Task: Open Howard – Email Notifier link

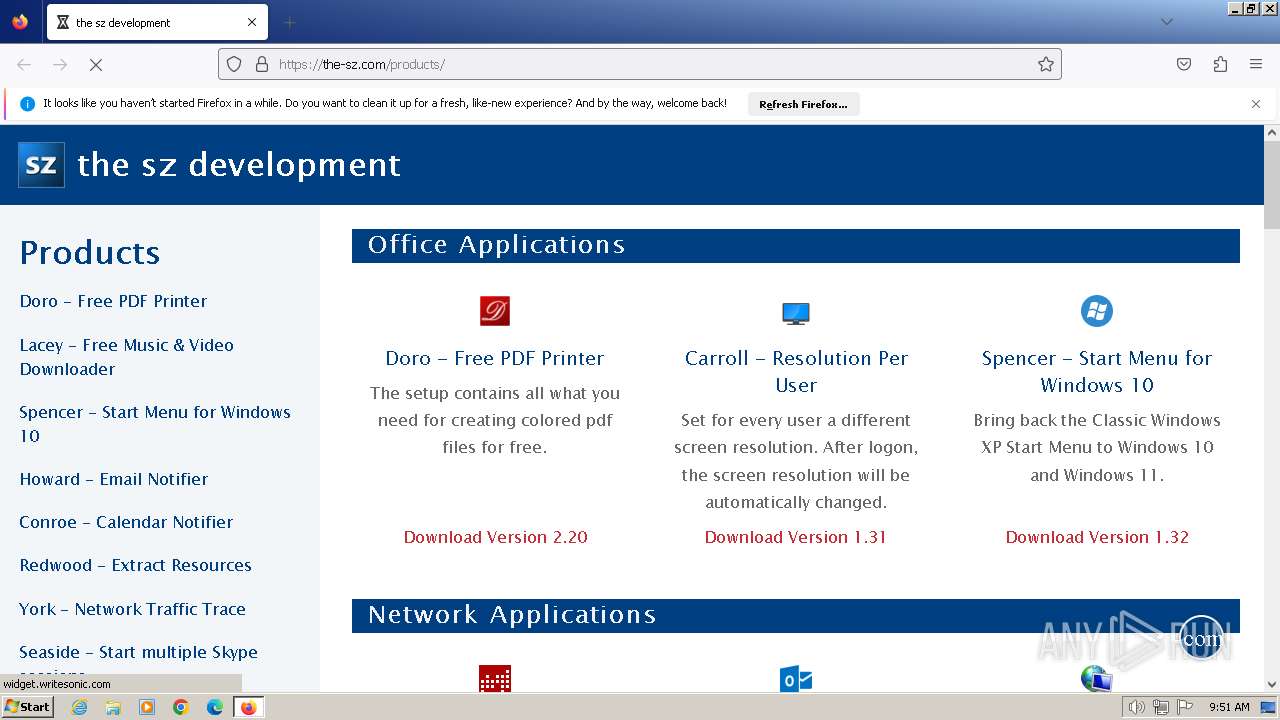Action: 114,479
